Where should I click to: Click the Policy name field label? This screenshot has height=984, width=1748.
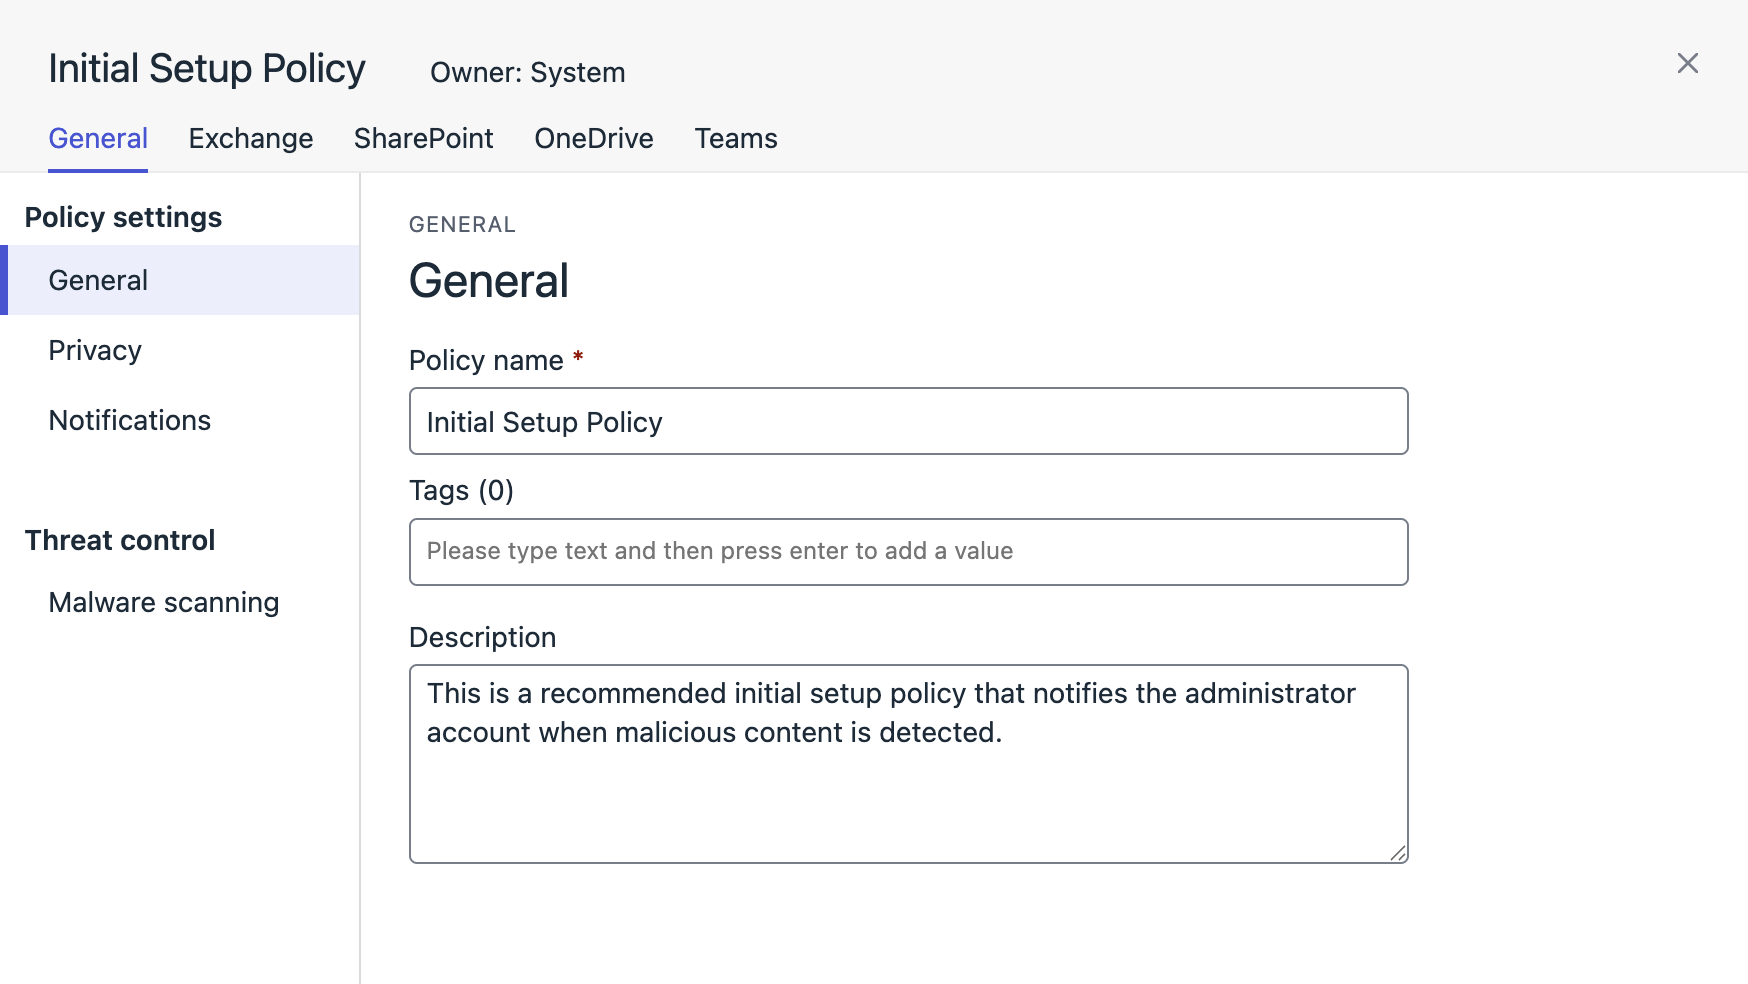click(486, 361)
